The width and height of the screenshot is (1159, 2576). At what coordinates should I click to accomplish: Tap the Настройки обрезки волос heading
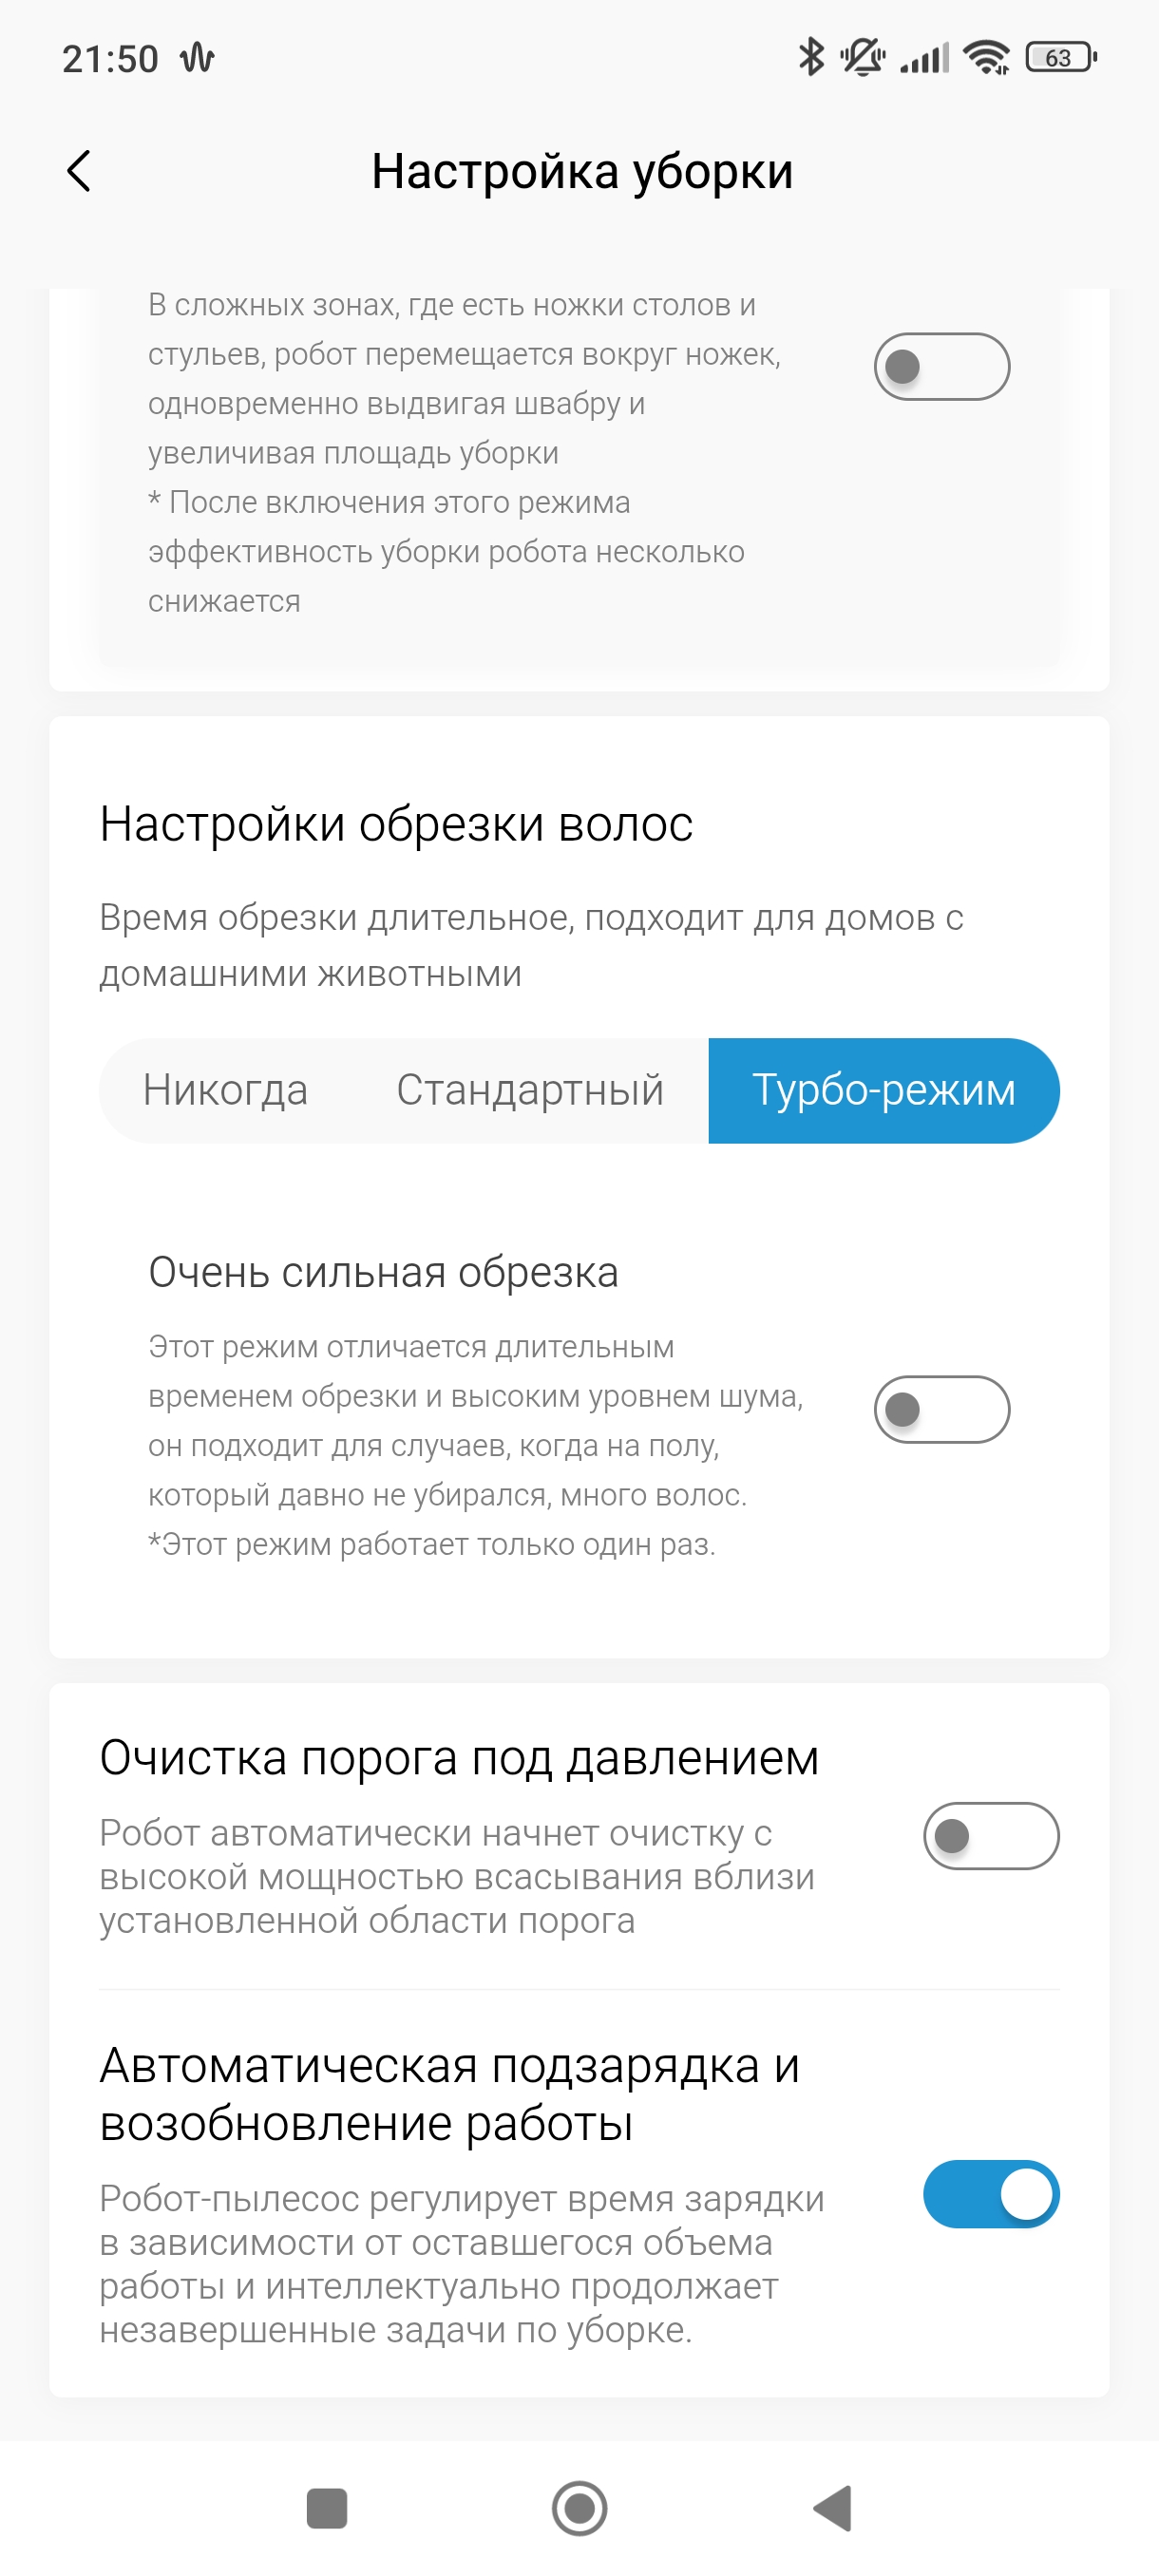click(x=396, y=824)
